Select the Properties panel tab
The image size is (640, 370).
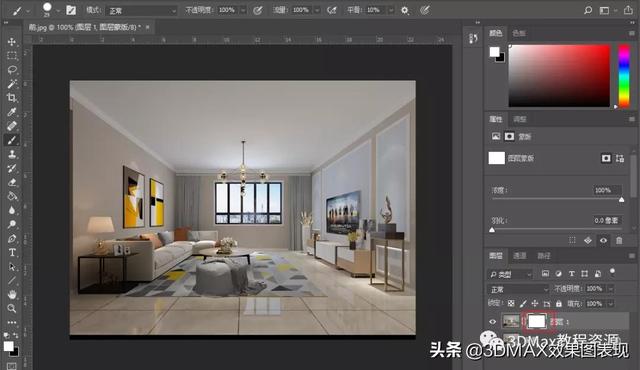click(496, 119)
